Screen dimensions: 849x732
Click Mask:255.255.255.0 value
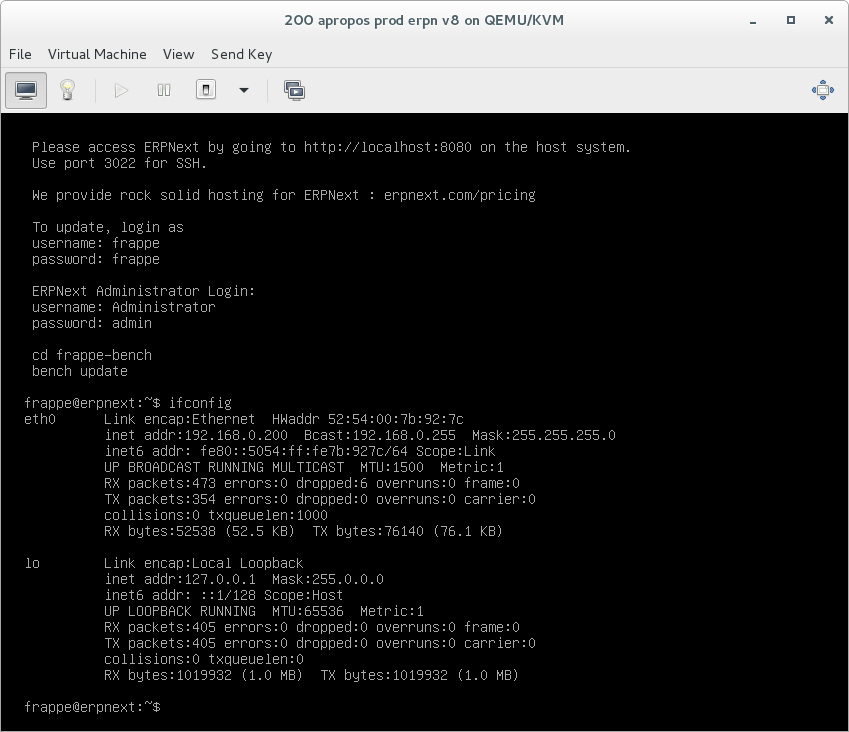point(544,436)
